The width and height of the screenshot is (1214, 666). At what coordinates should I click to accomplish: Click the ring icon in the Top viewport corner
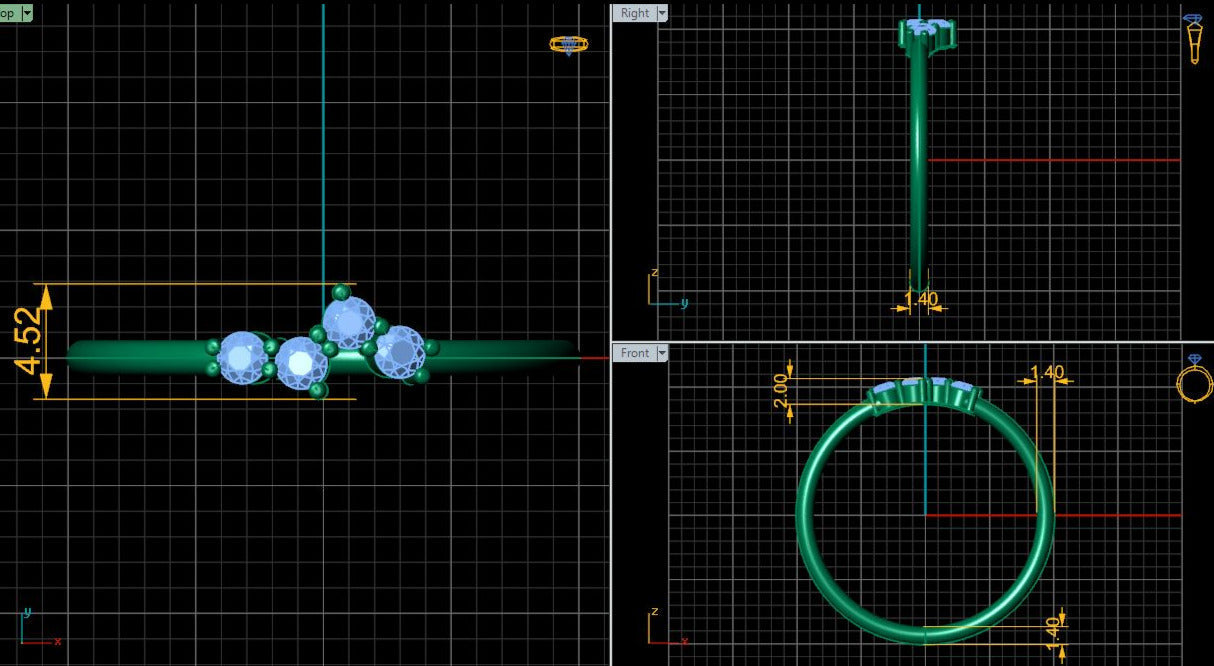568,44
